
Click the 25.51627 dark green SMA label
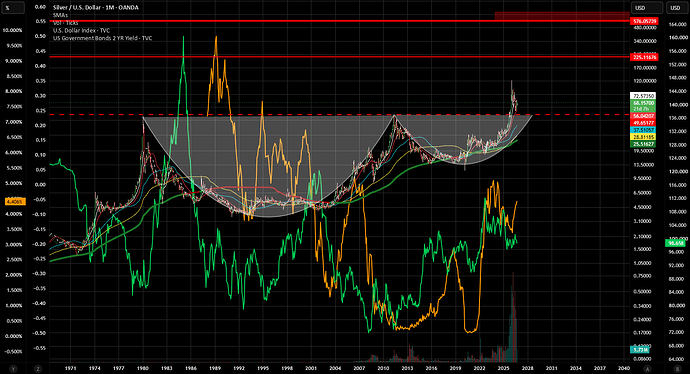click(643, 144)
